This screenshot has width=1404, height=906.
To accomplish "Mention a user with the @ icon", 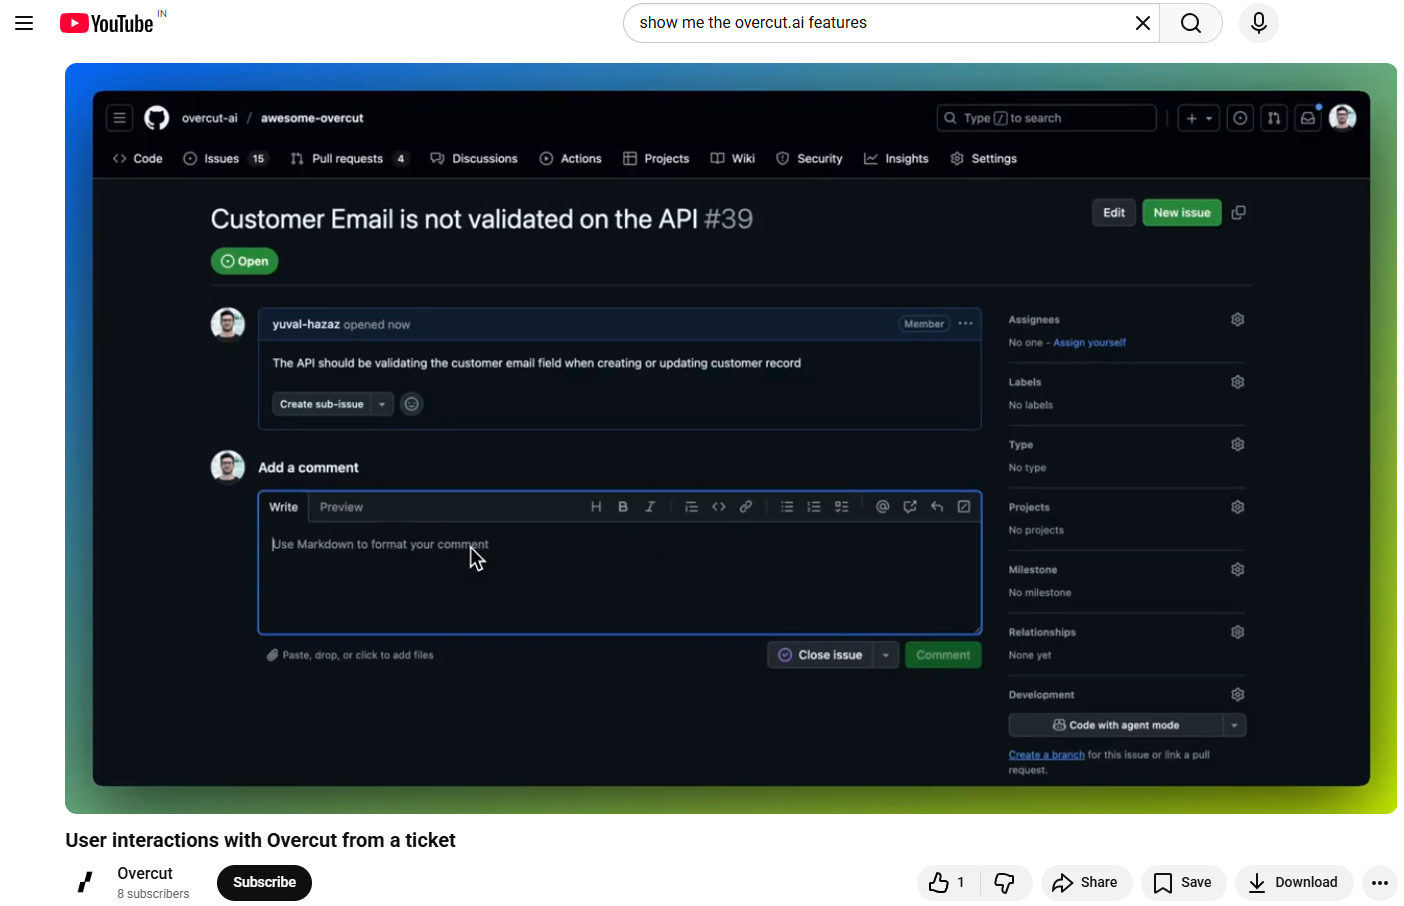I will pyautogui.click(x=882, y=507).
